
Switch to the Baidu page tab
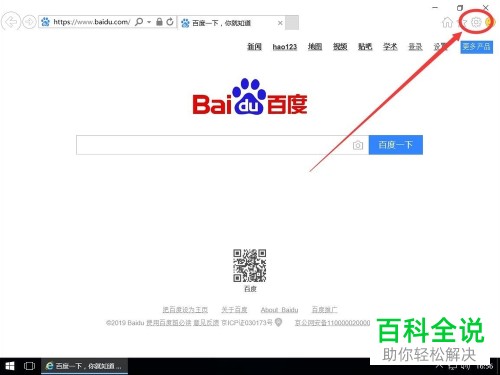click(232, 23)
